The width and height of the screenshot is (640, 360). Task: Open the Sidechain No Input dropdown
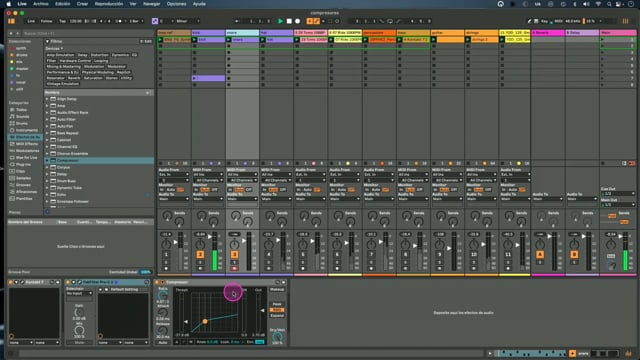(79, 293)
